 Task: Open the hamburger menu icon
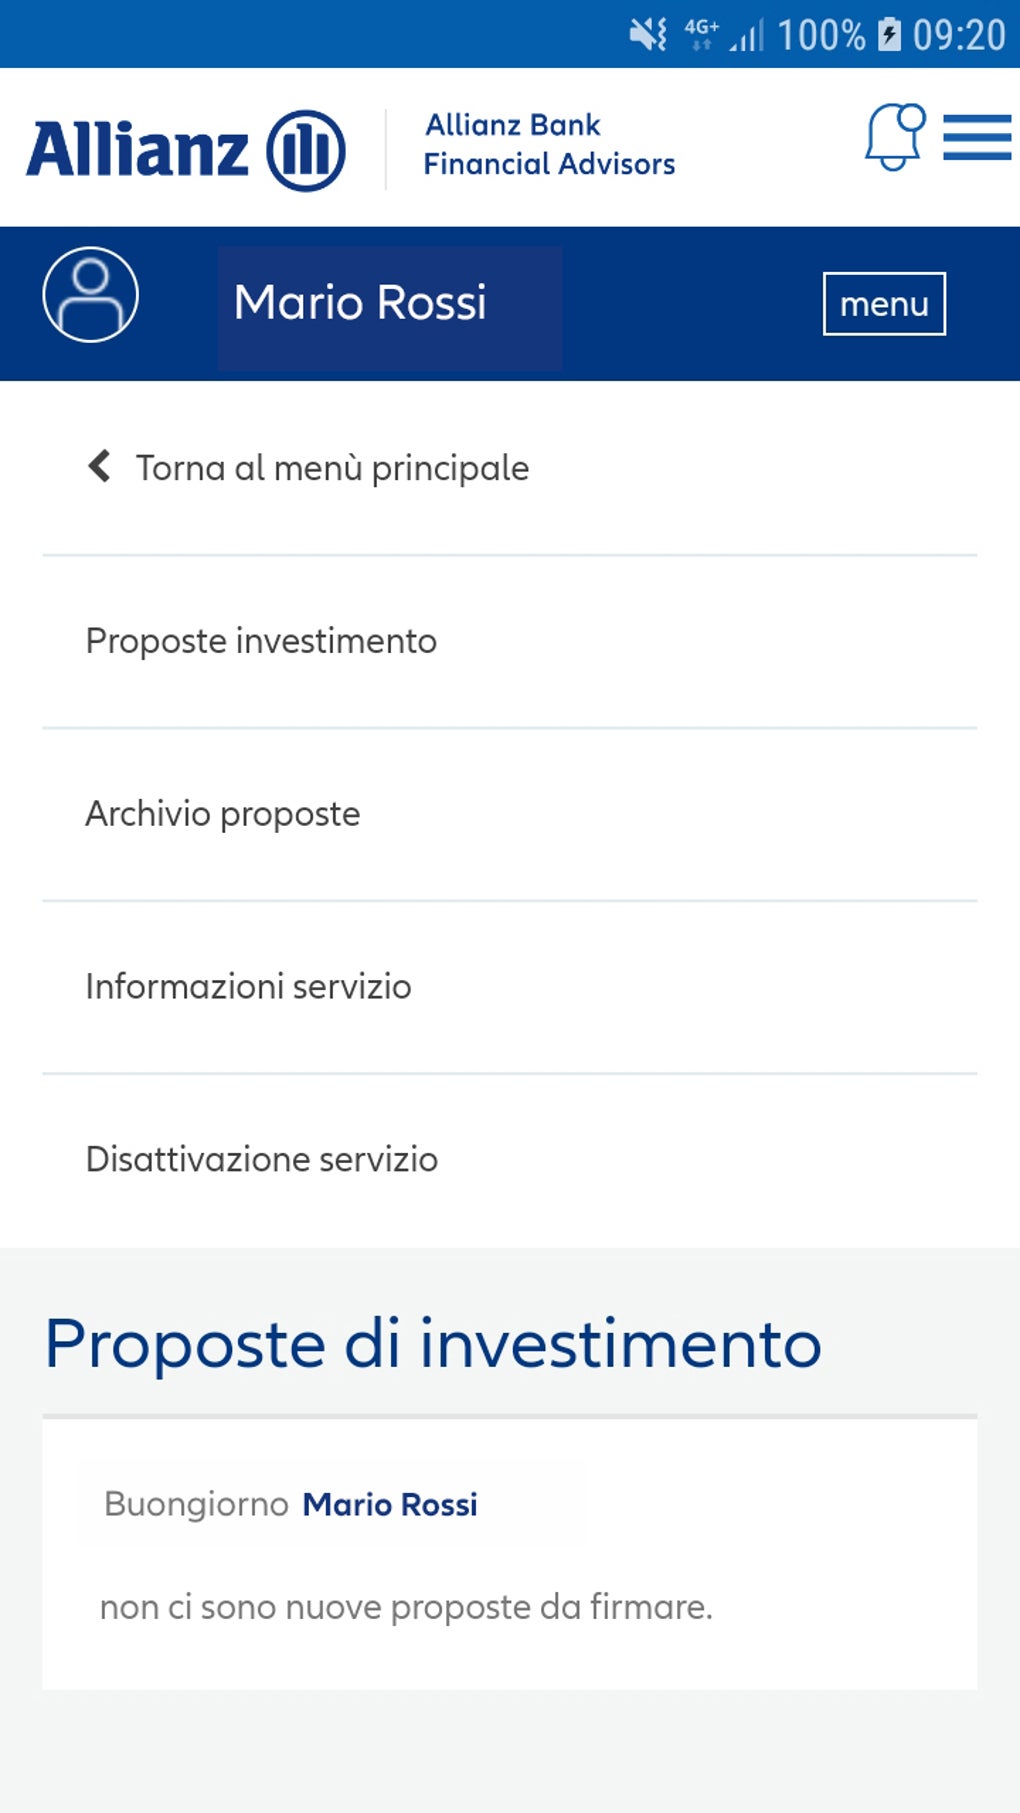977,137
